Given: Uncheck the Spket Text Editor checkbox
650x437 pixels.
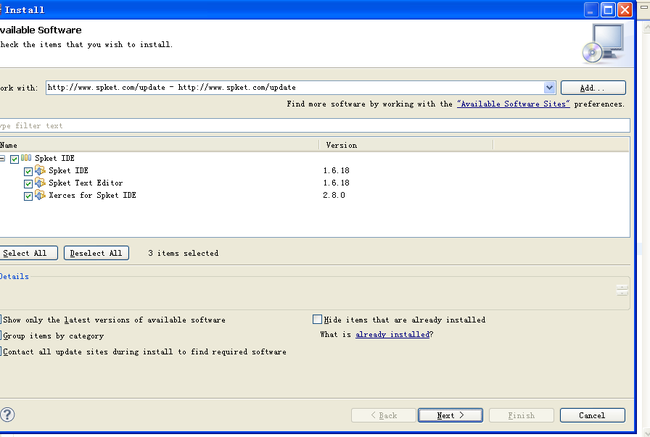Looking at the screenshot, I should click(x=28, y=184).
